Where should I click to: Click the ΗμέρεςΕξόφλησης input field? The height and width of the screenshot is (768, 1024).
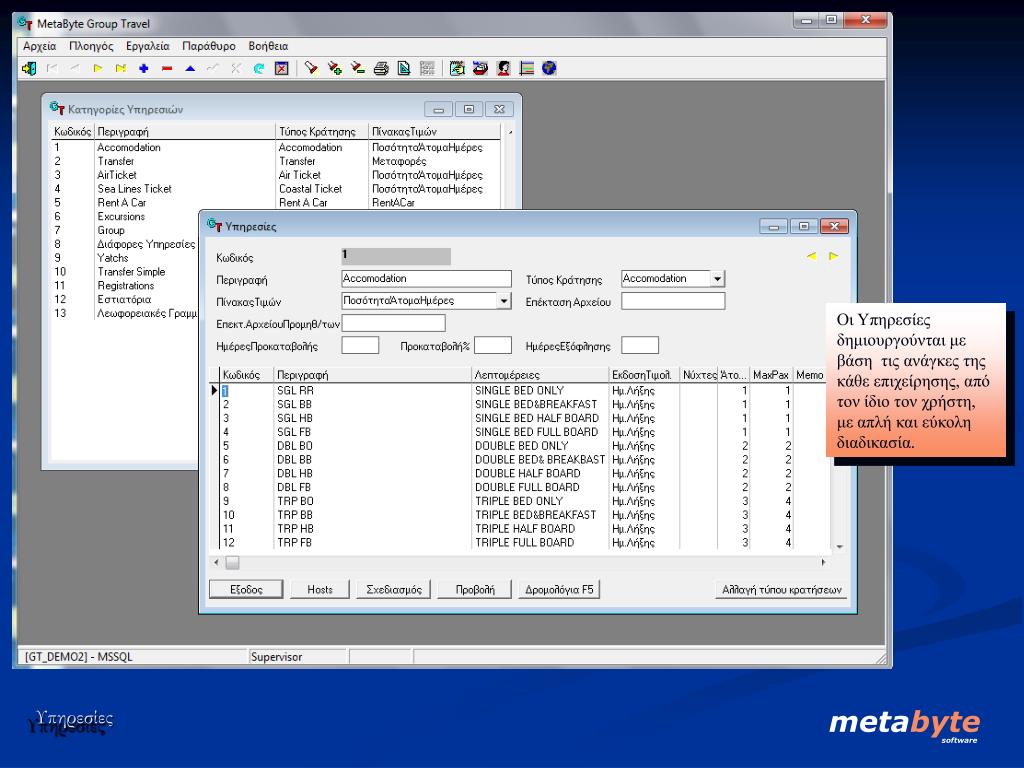tap(640, 345)
